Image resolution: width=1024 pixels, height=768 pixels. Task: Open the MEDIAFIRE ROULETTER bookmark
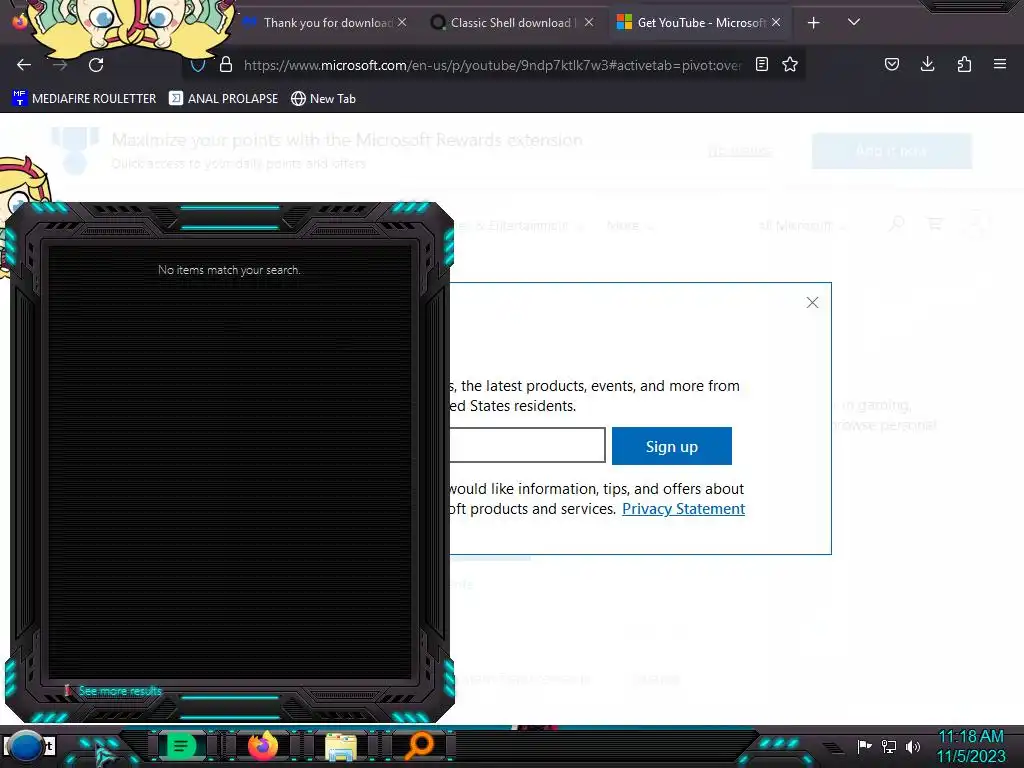pyautogui.click(x=84, y=99)
